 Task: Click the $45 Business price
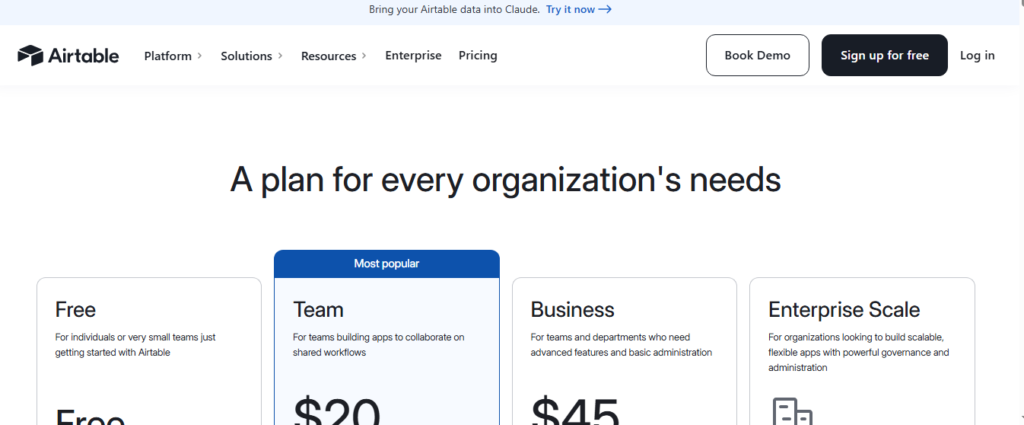pyautogui.click(x=575, y=411)
